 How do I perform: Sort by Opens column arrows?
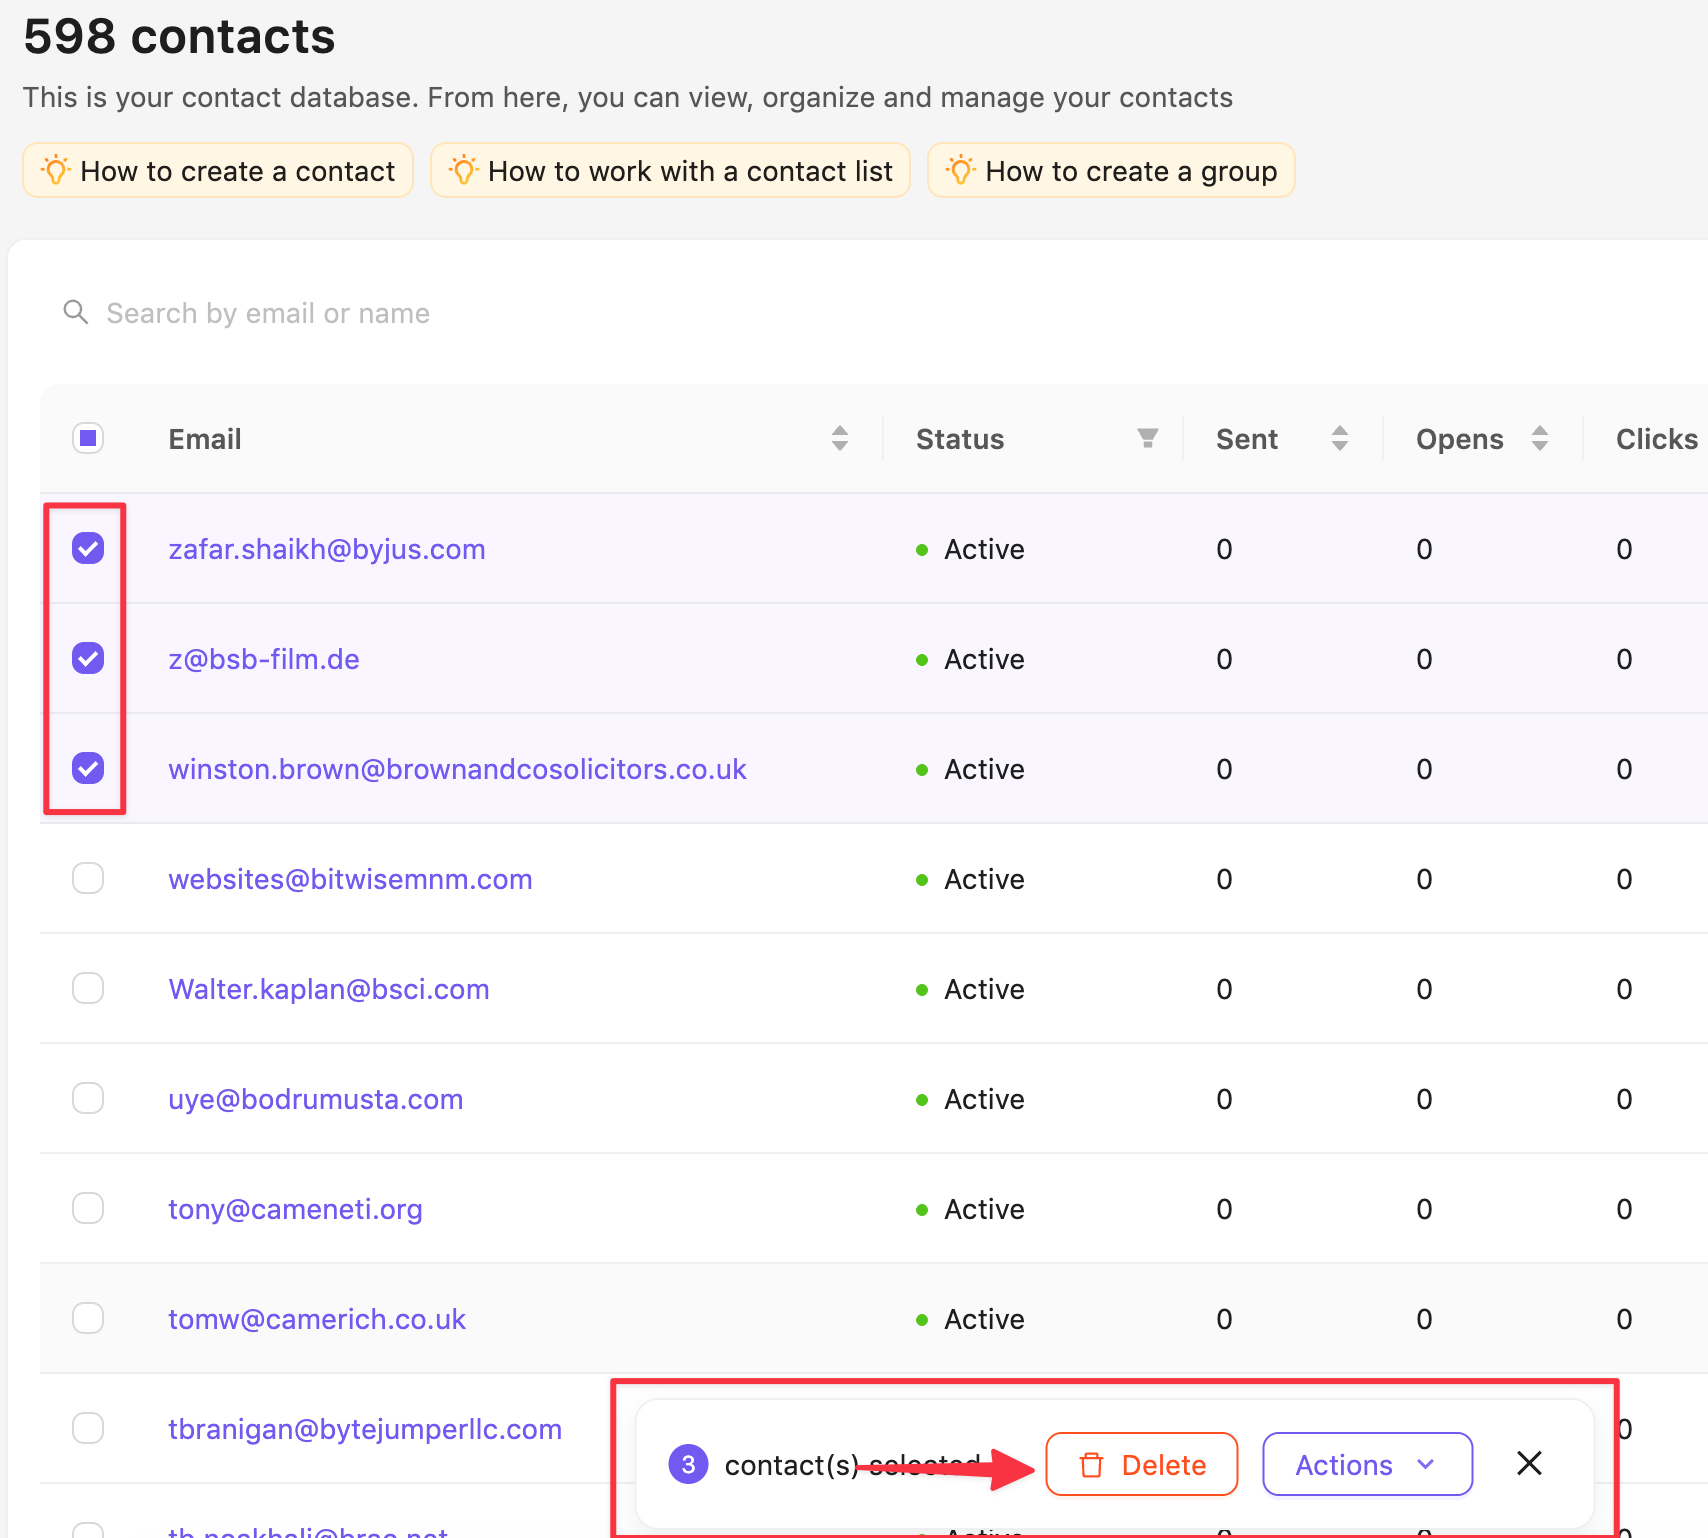(x=1539, y=438)
